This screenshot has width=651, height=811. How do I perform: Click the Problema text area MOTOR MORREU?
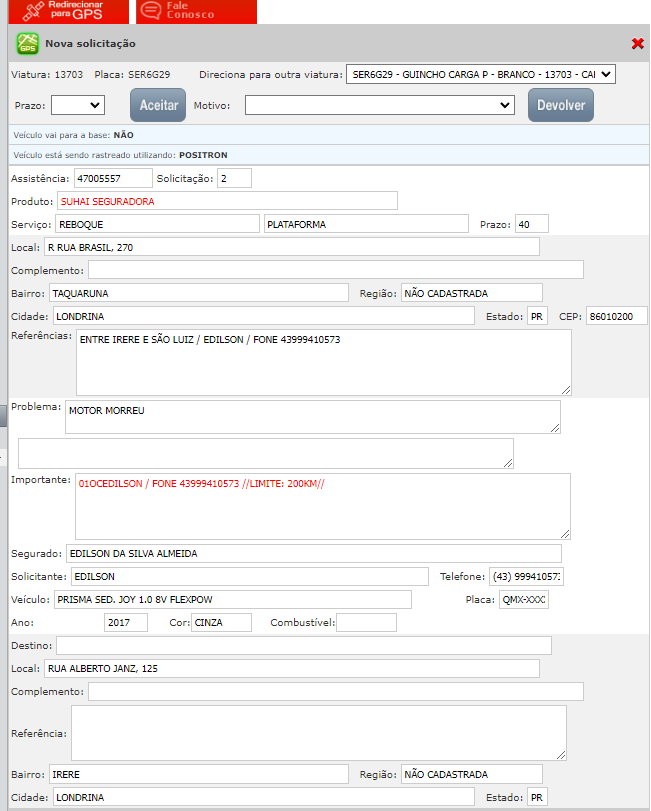pyautogui.click(x=312, y=417)
